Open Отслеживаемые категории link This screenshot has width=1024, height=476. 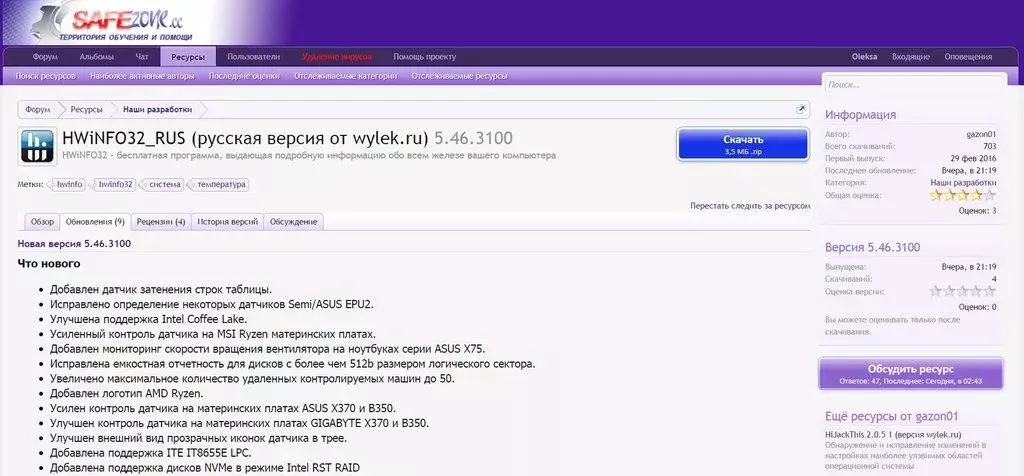pos(345,76)
